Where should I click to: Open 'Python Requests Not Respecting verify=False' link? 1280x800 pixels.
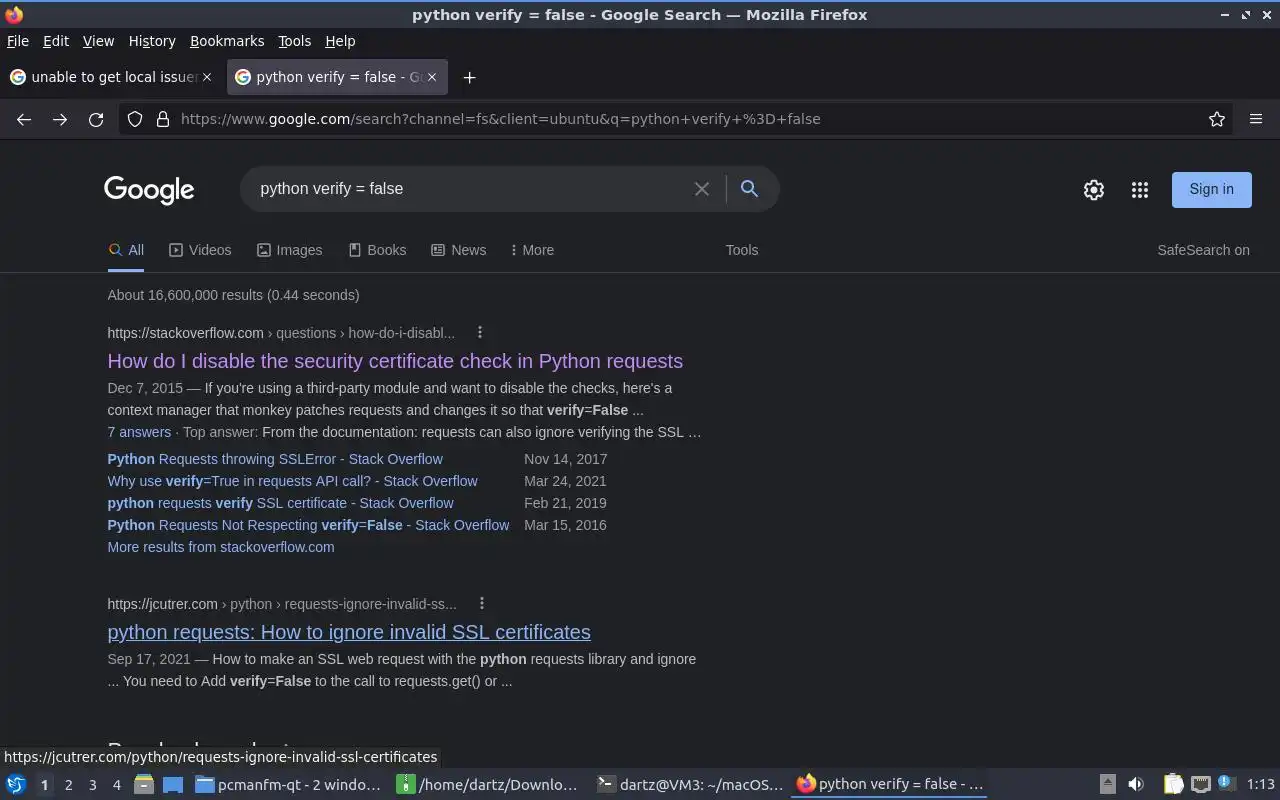308,525
